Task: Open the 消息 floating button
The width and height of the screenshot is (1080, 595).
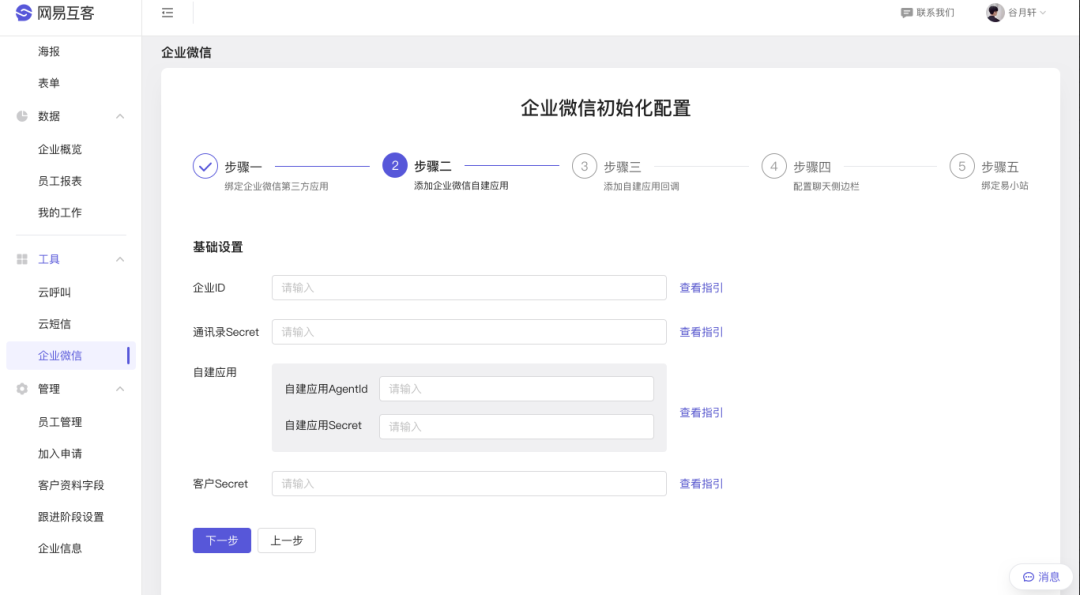Action: [x=1041, y=577]
